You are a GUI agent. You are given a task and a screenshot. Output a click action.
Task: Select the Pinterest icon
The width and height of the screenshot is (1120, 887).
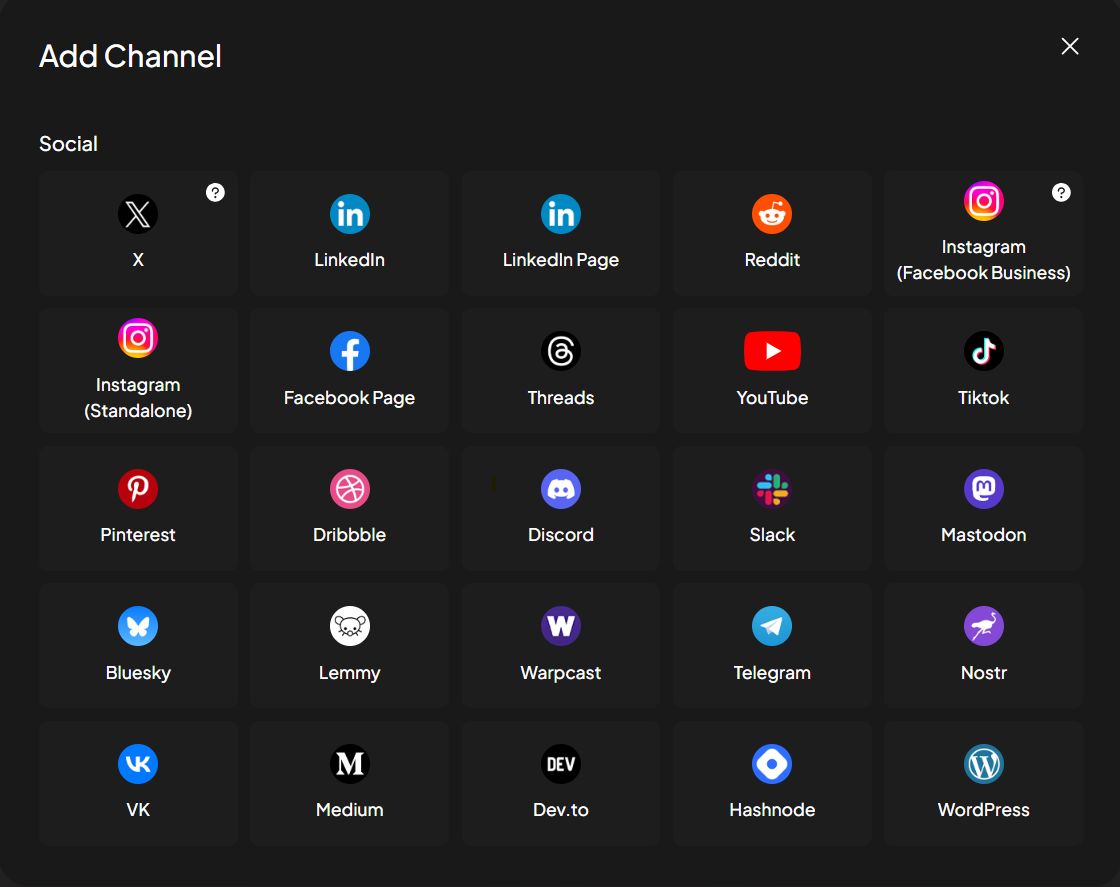138,489
